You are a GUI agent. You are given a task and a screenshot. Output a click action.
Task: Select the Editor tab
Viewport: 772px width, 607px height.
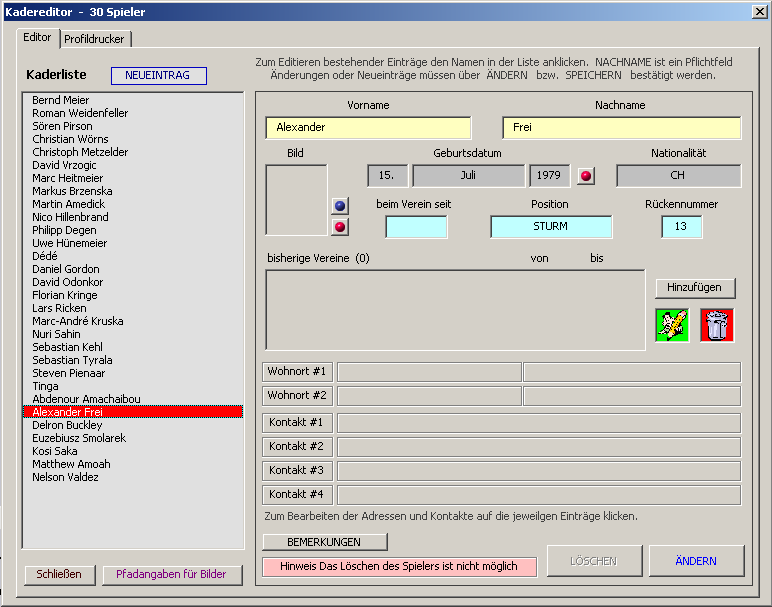(x=37, y=37)
